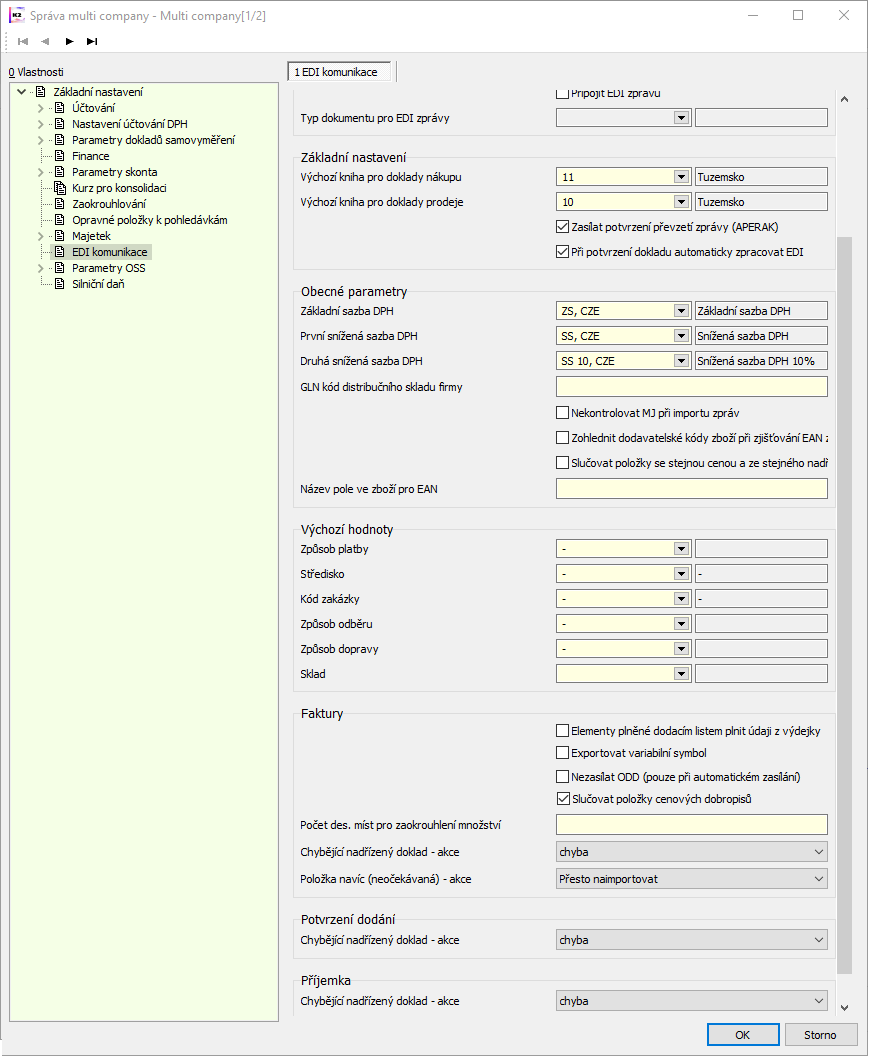Viewport: 872px width, 1060px height.
Task: Select the 0 Vlastnosti panel header
Action: 36,72
